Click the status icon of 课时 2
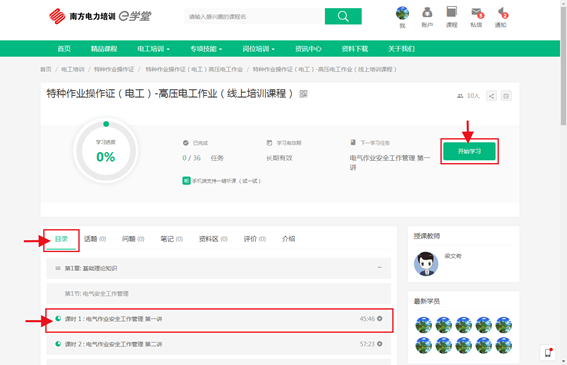567x365 pixels. click(58, 344)
